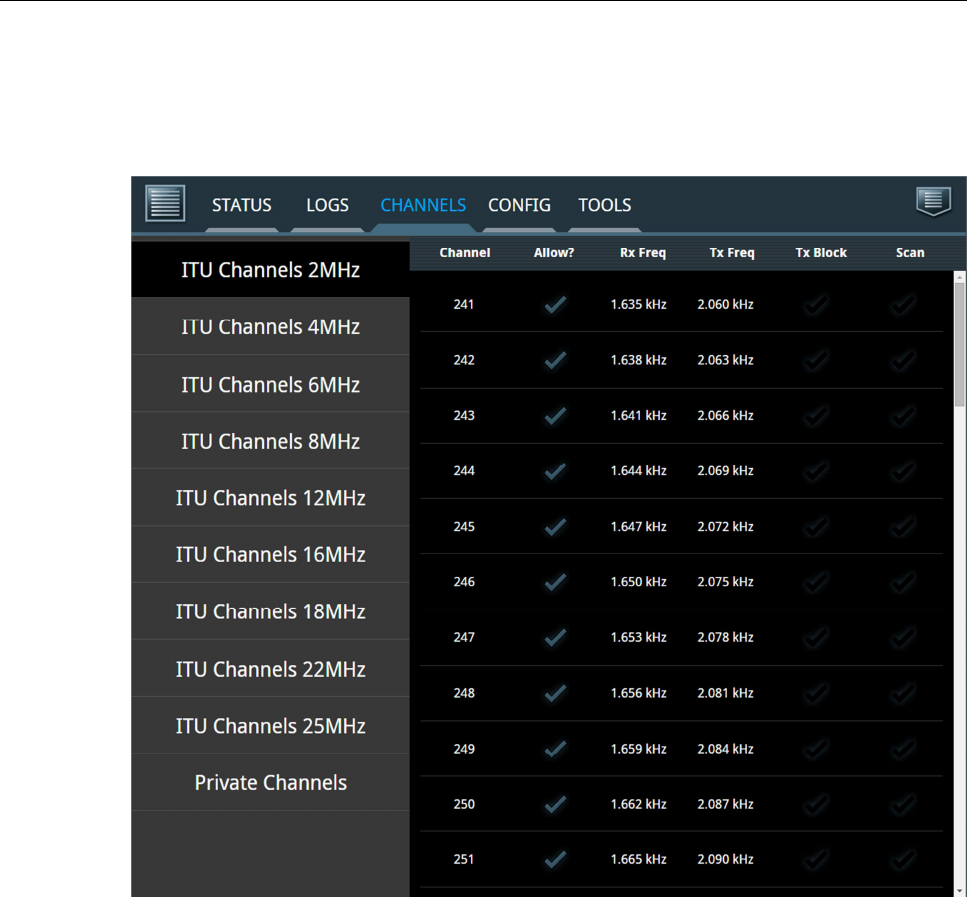Click Tx frequency 2.081 kHz

[x=725, y=693]
